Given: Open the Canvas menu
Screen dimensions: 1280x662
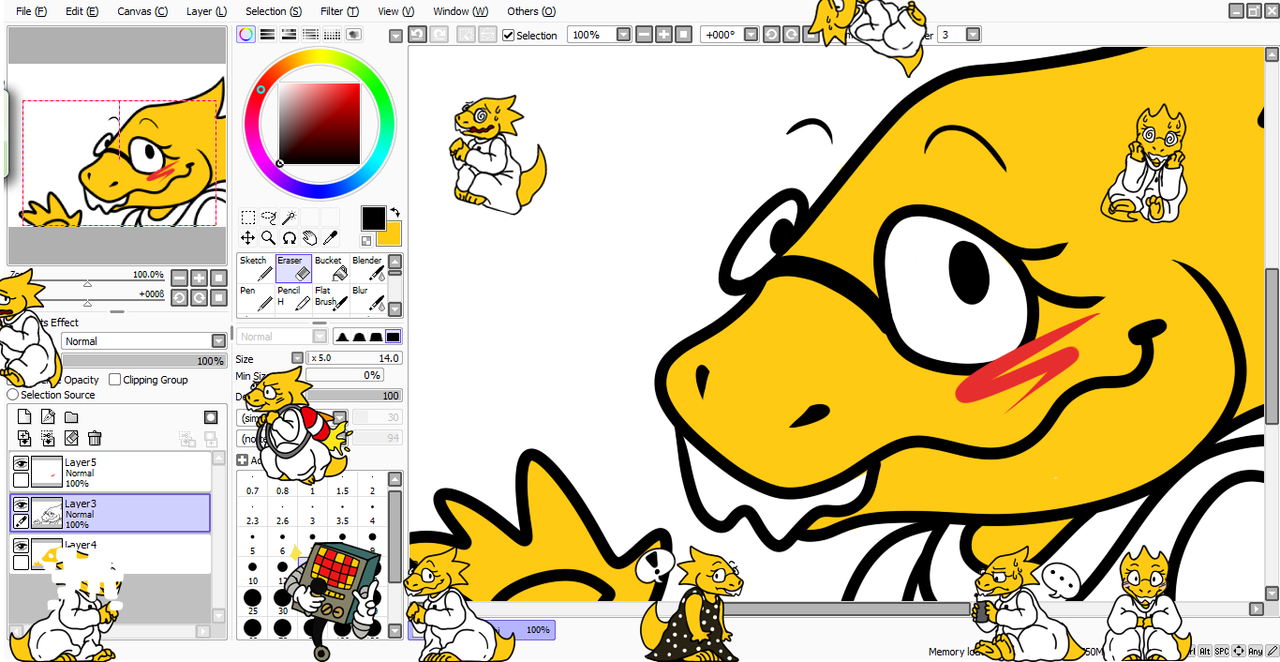Looking at the screenshot, I should (x=142, y=11).
